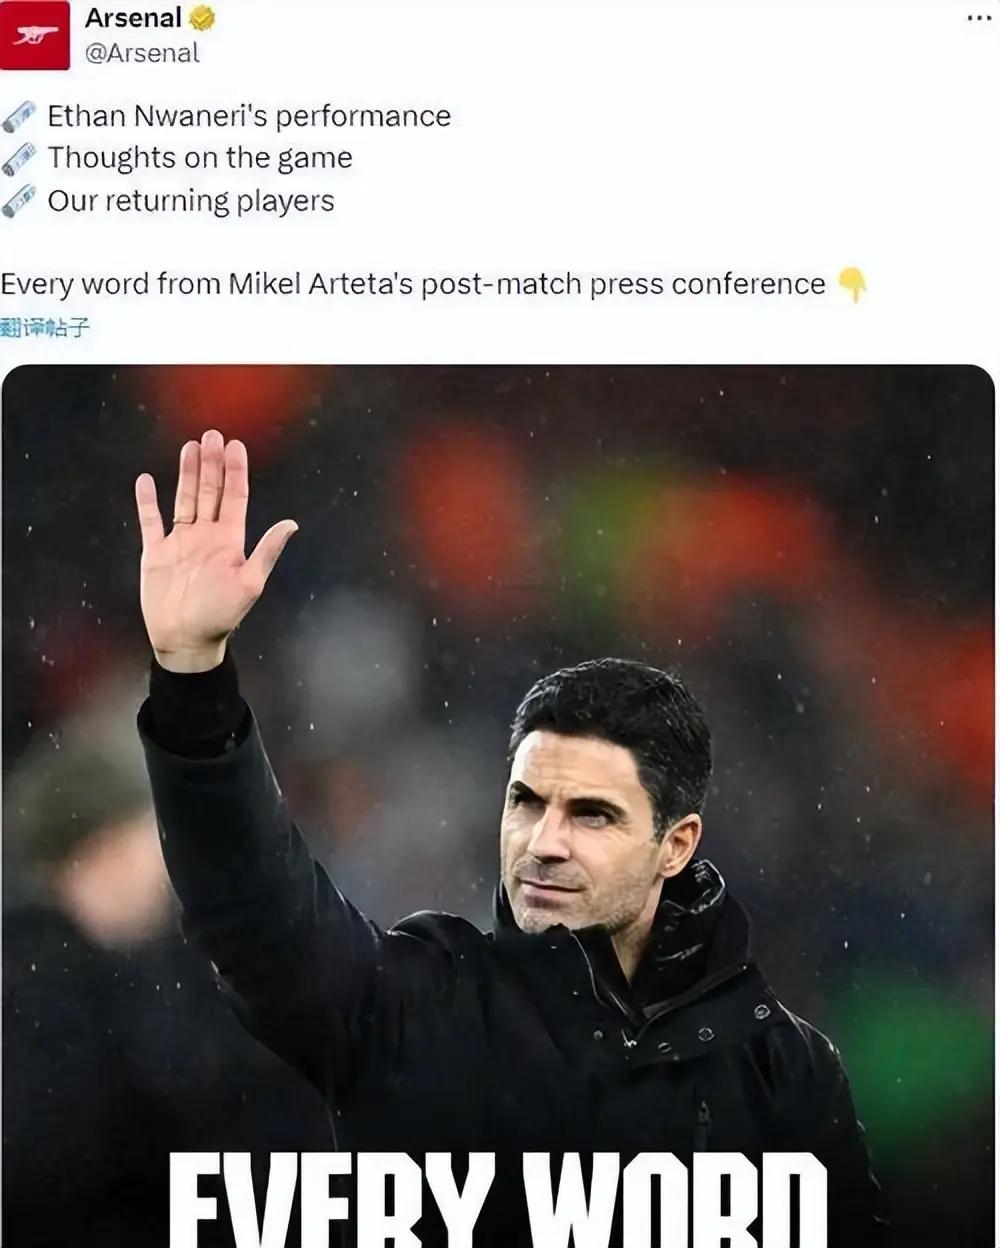The height and width of the screenshot is (1248, 1000).
Task: Click newspaper emoji beside Thoughts on the game
Action: coord(19,159)
